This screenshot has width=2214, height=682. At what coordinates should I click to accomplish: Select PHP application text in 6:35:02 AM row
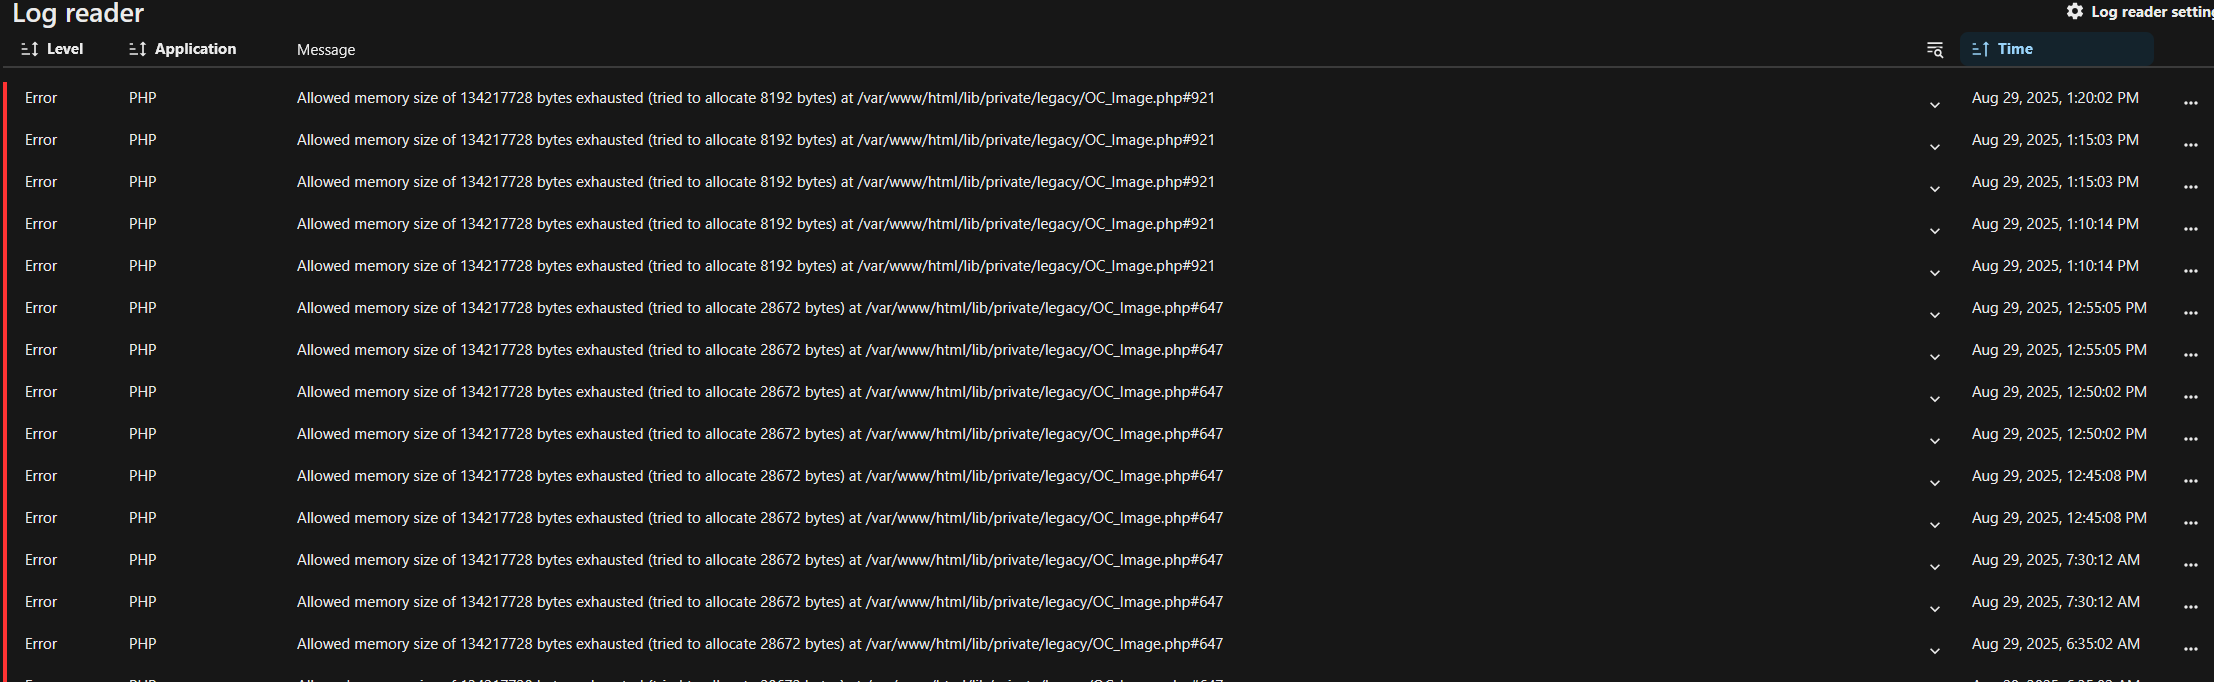[x=143, y=644]
